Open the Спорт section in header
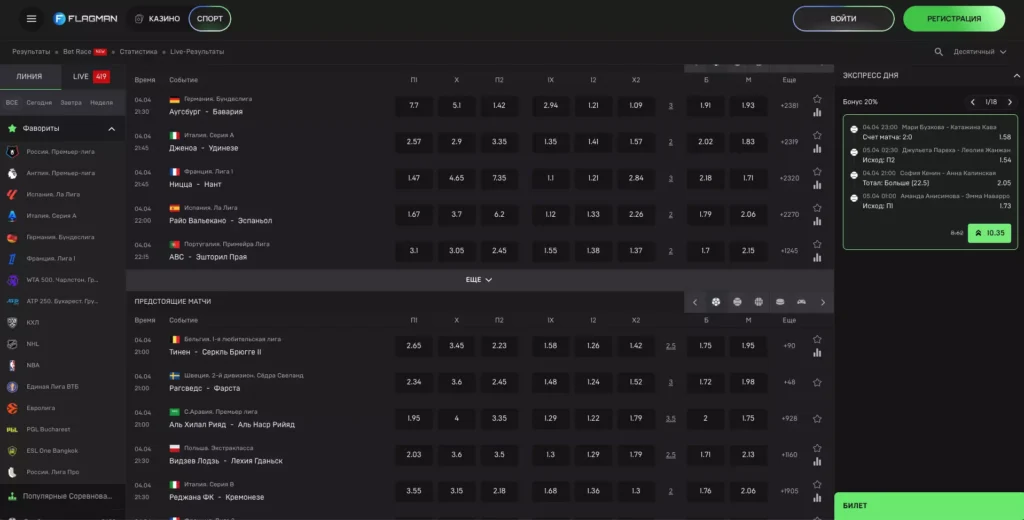The height and width of the screenshot is (520, 1024). click(x=209, y=19)
